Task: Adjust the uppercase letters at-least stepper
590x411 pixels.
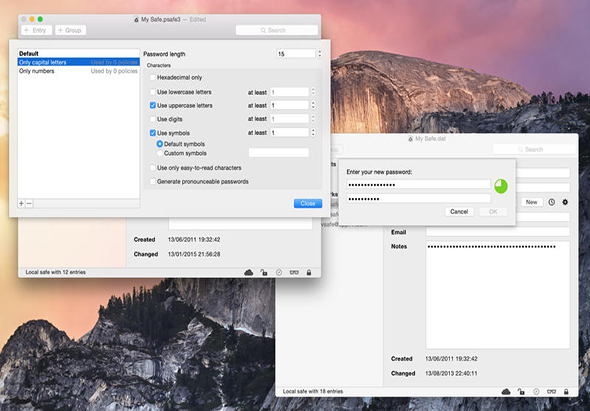Action: pyautogui.click(x=313, y=105)
